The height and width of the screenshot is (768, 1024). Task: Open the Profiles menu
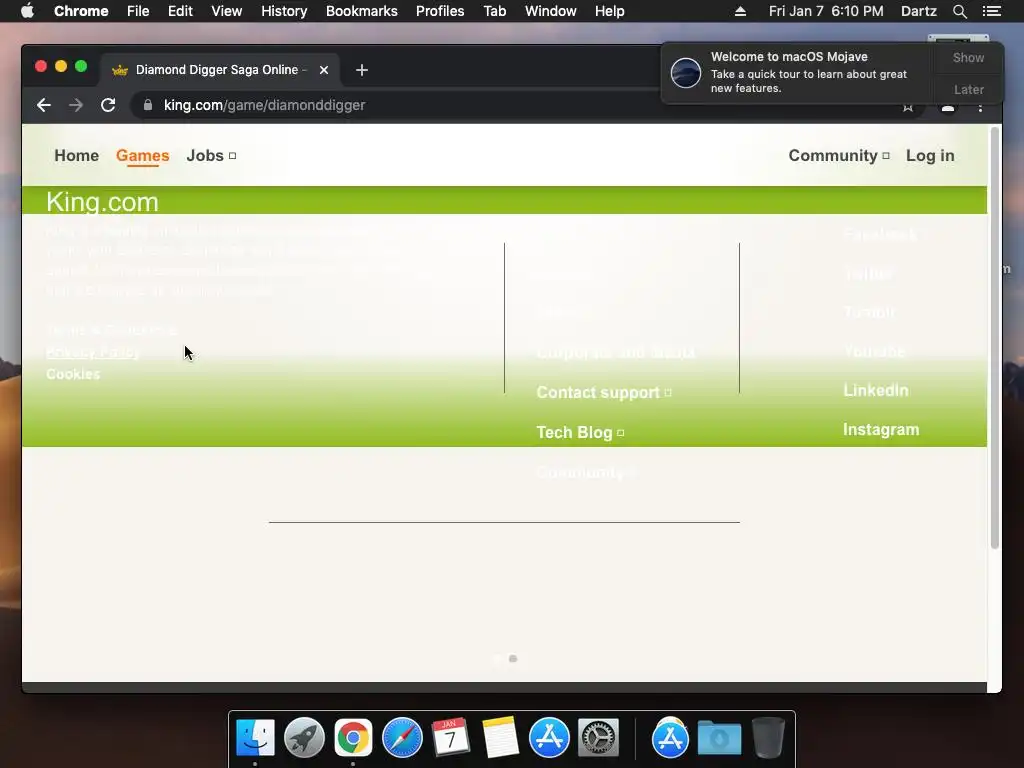coord(440,11)
